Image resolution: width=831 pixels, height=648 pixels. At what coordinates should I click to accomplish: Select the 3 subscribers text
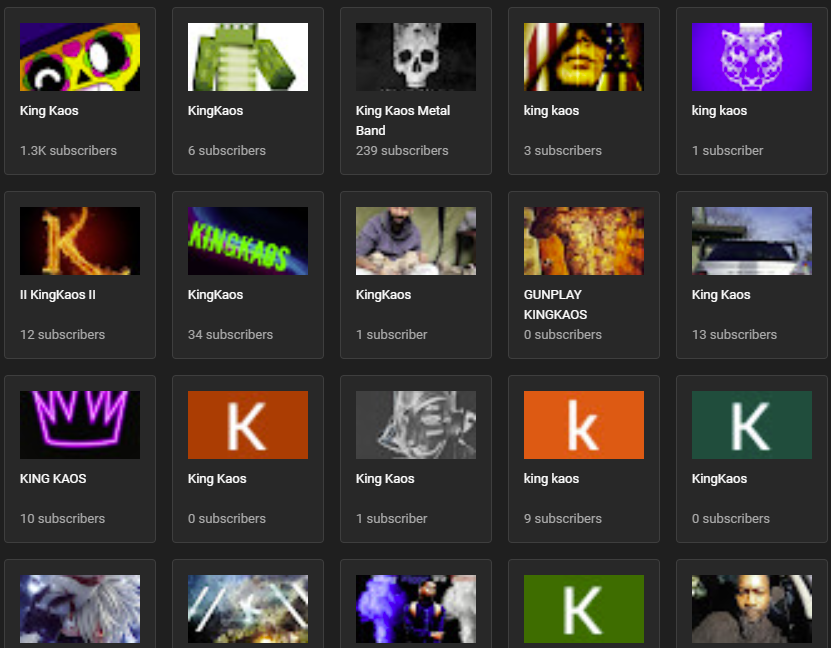[563, 150]
